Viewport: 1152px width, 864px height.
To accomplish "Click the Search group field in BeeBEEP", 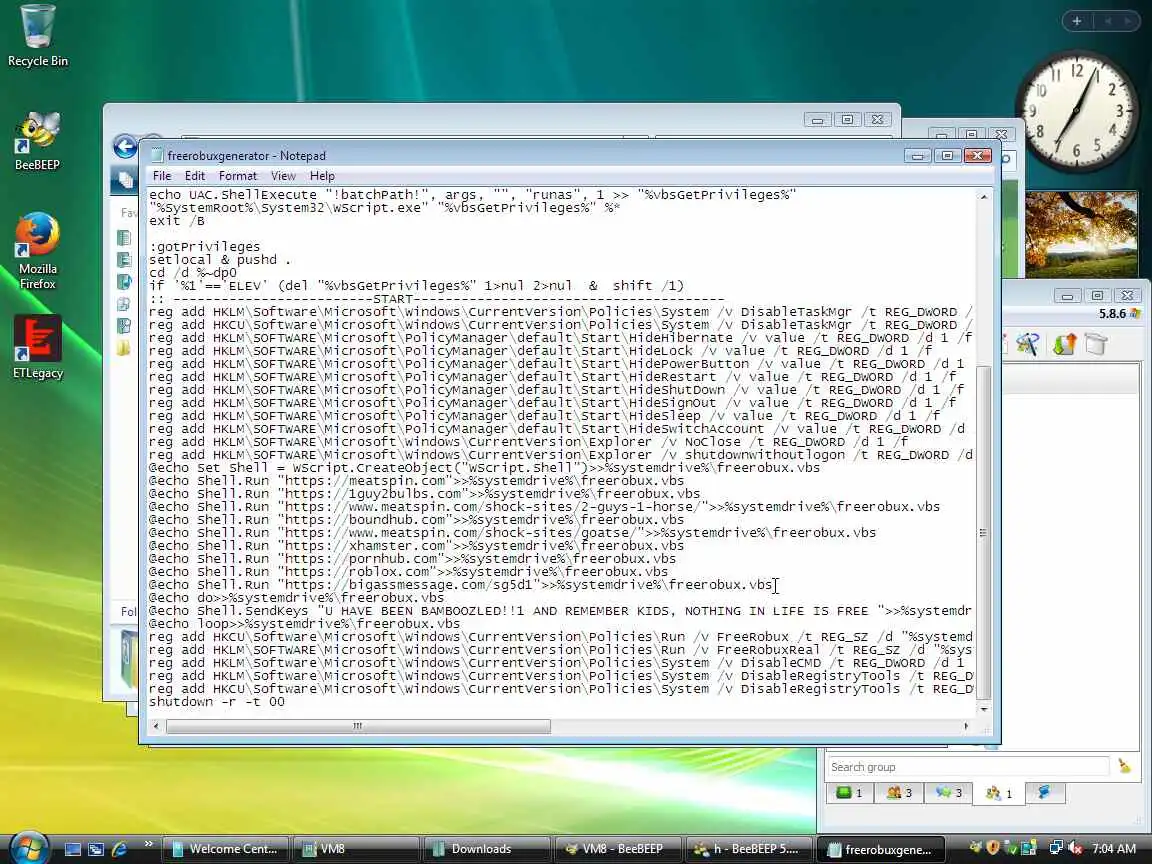I will 968,766.
